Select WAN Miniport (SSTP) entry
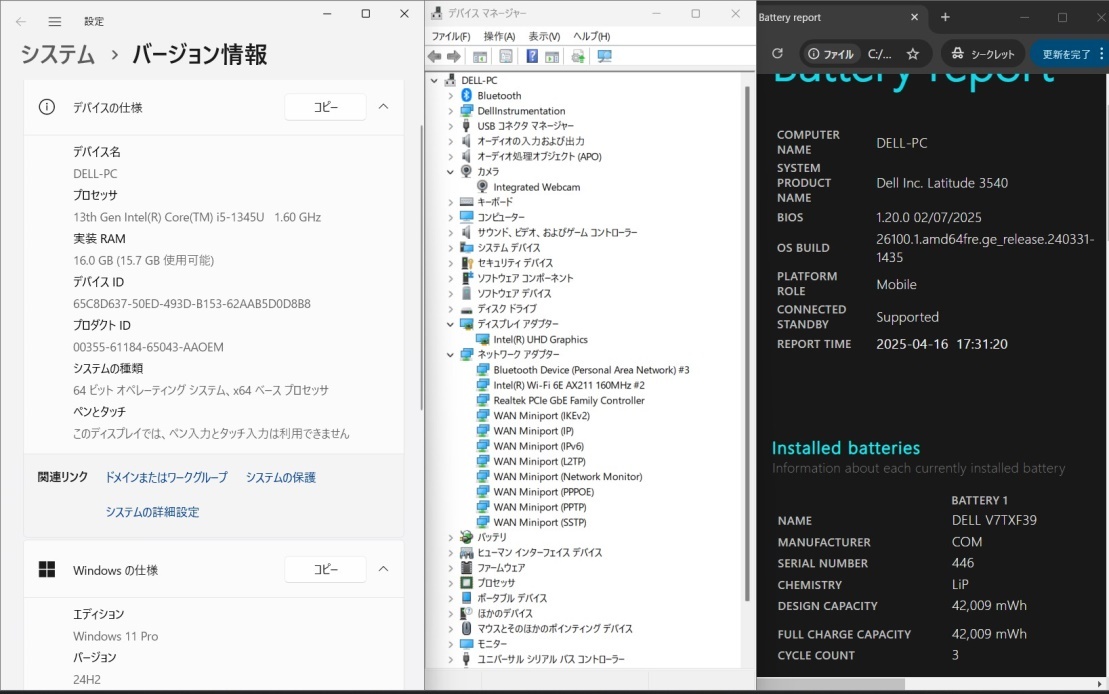The height and width of the screenshot is (694, 1109). (x=540, y=522)
